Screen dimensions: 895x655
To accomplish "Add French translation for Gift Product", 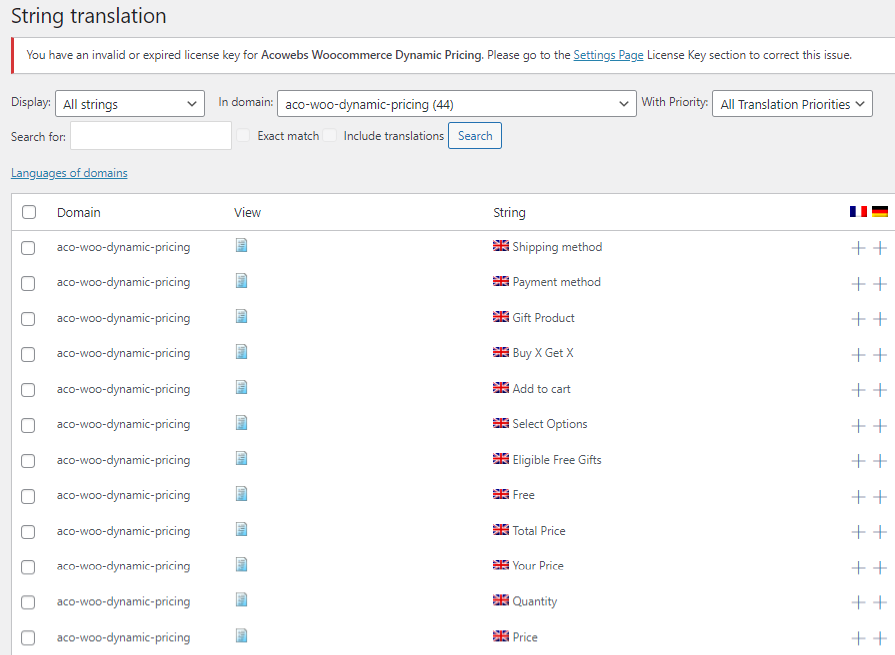I will click(858, 319).
